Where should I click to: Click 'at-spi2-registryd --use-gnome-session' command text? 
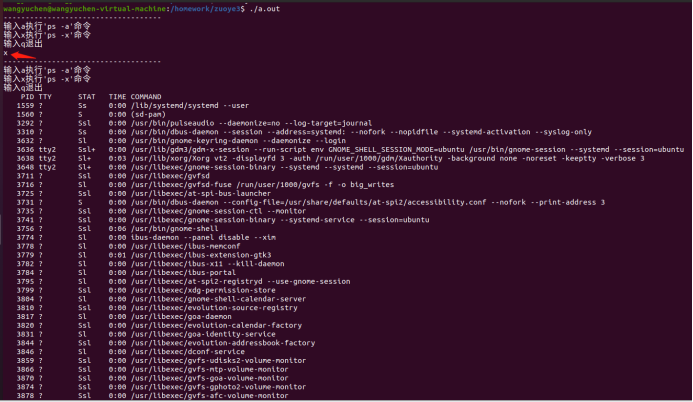240,281
